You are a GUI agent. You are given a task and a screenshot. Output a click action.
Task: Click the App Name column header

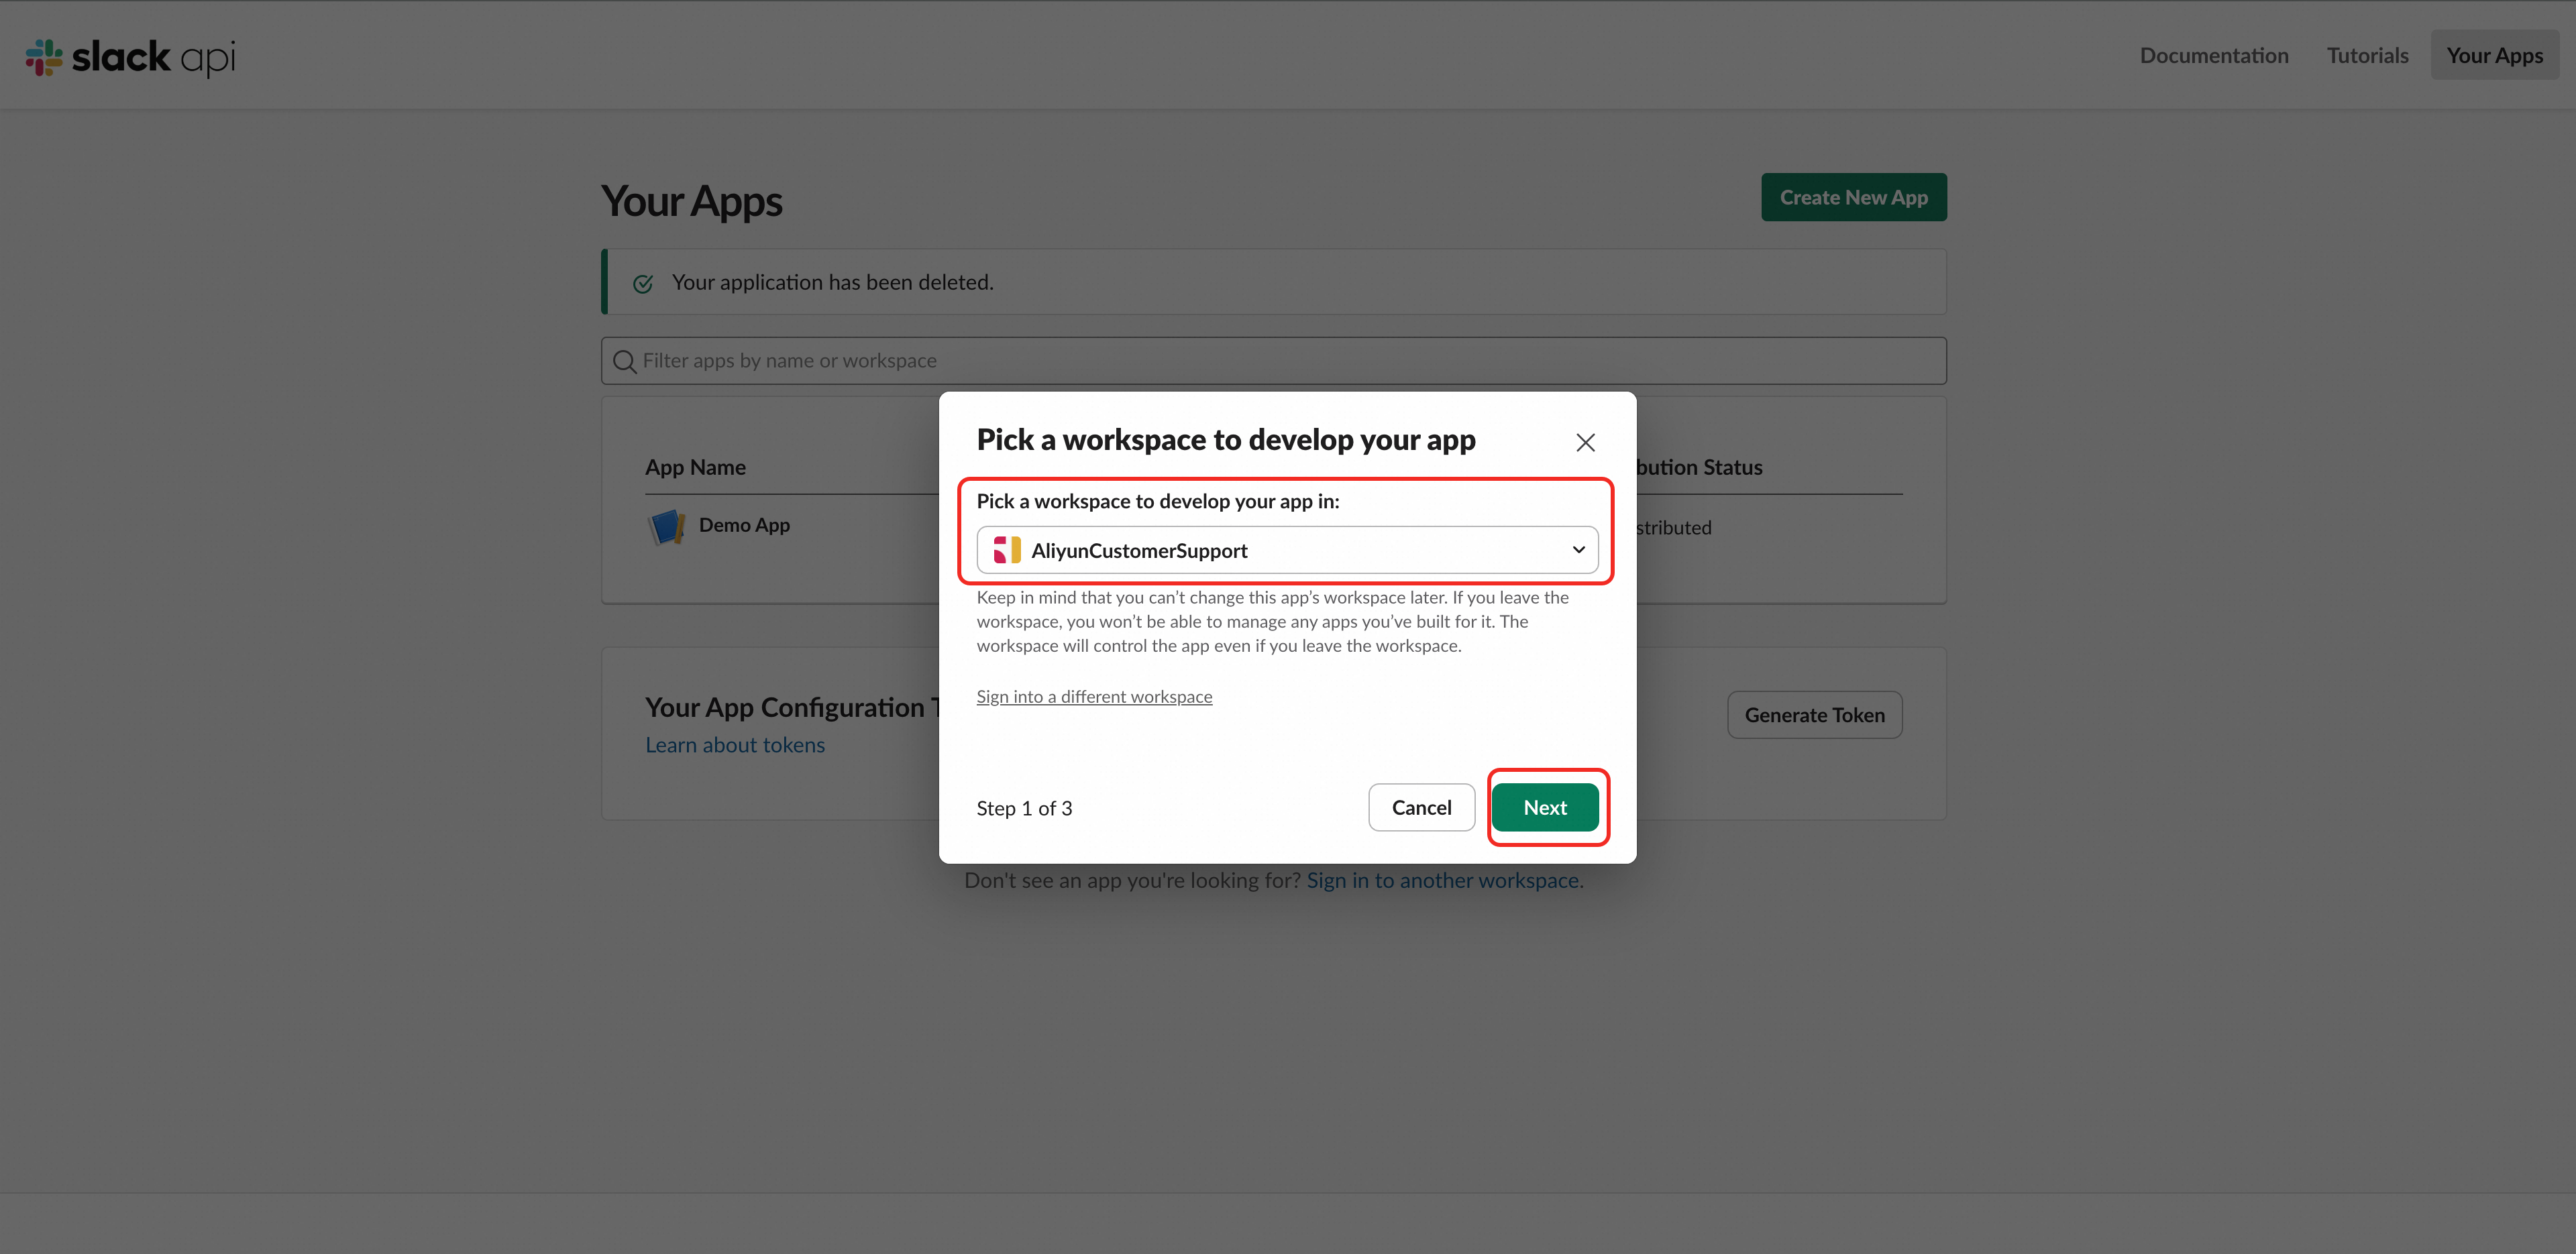coord(695,467)
